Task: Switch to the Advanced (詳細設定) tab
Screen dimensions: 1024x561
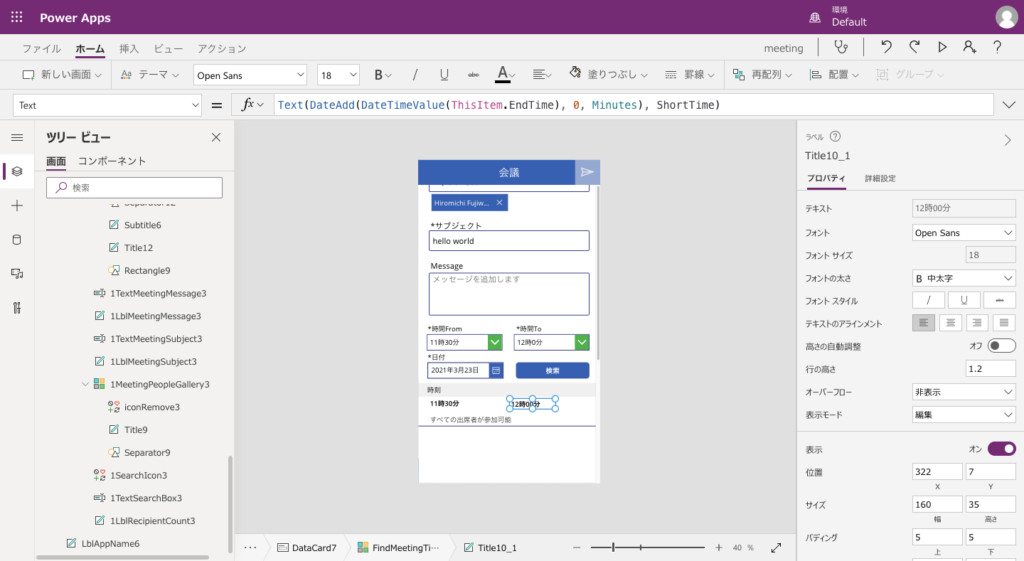Action: click(x=880, y=178)
